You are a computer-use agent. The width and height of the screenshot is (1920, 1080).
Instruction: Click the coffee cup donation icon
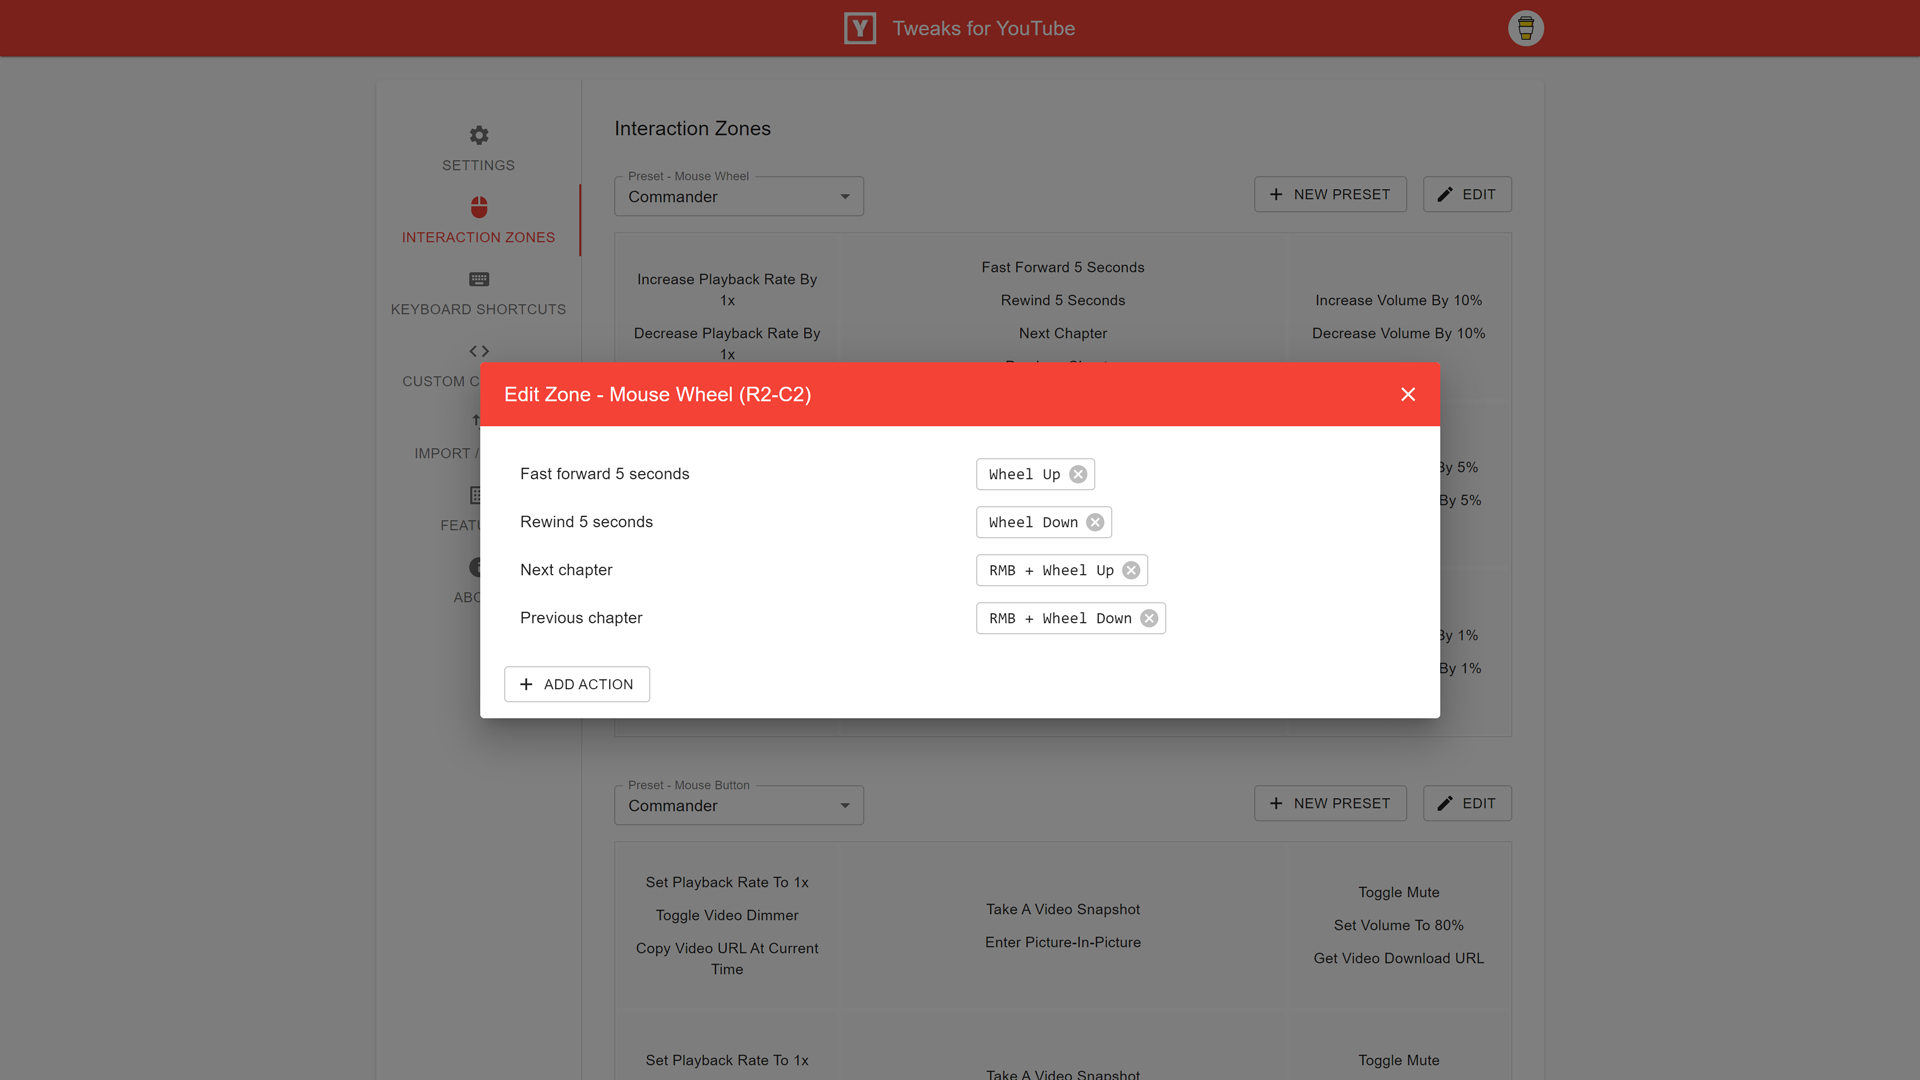click(x=1525, y=28)
